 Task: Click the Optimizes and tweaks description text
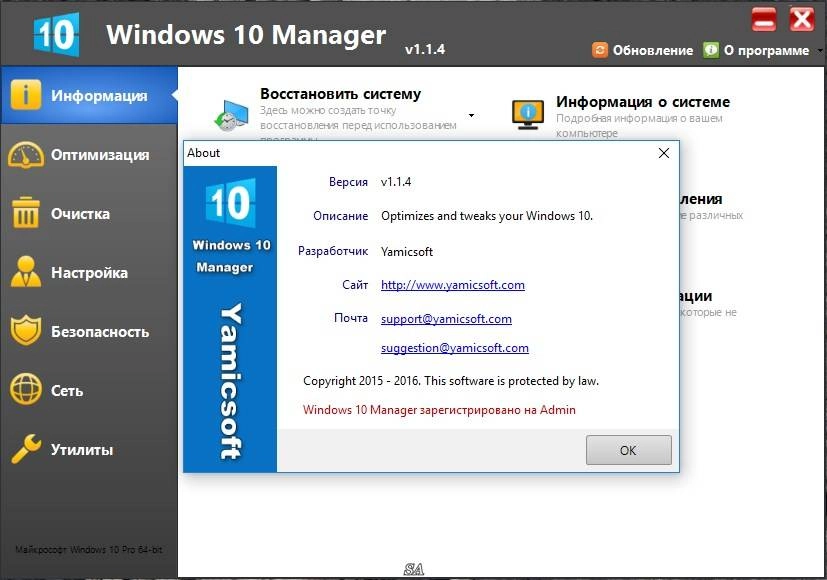point(487,216)
